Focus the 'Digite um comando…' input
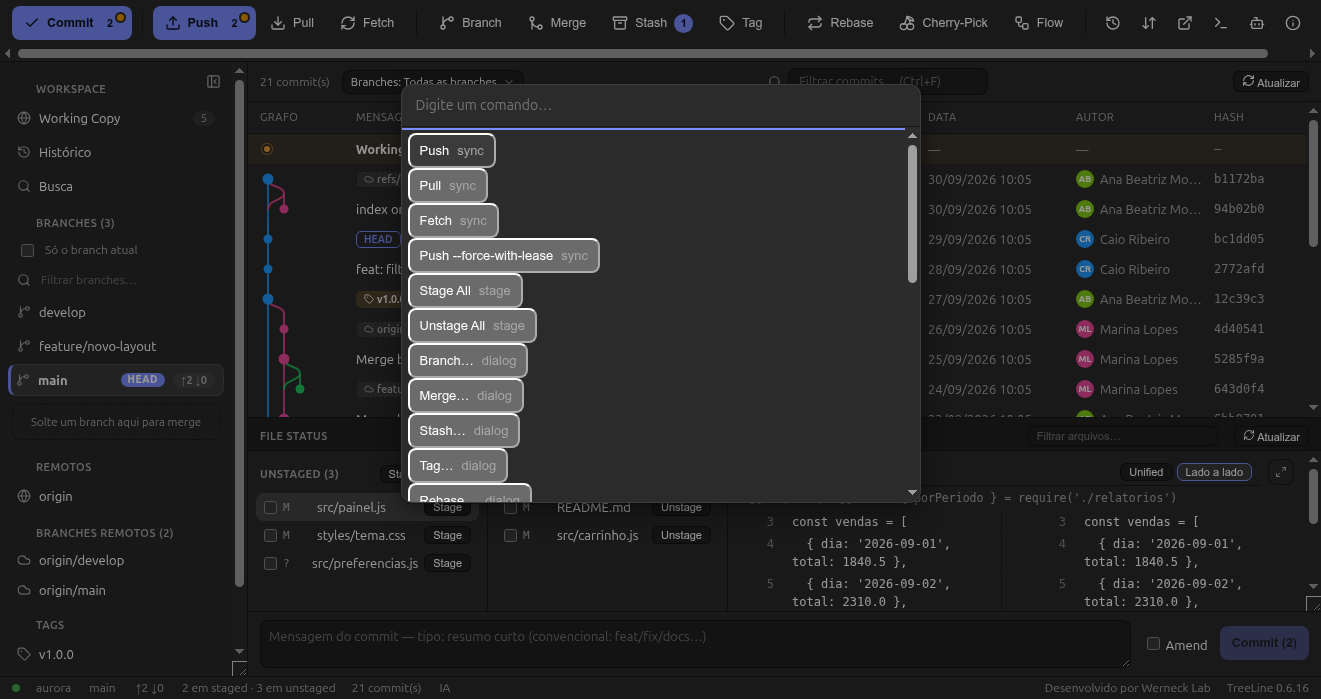Image resolution: width=1321 pixels, height=699 pixels. coord(653,106)
